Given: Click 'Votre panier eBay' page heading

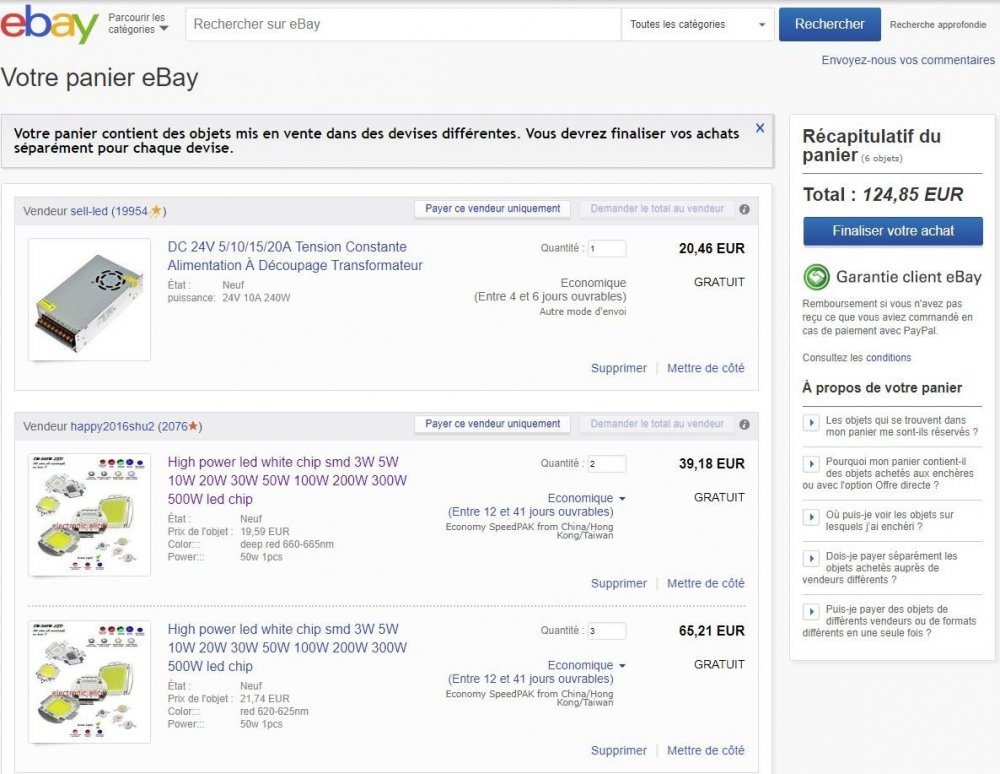Looking at the screenshot, I should [x=99, y=78].
